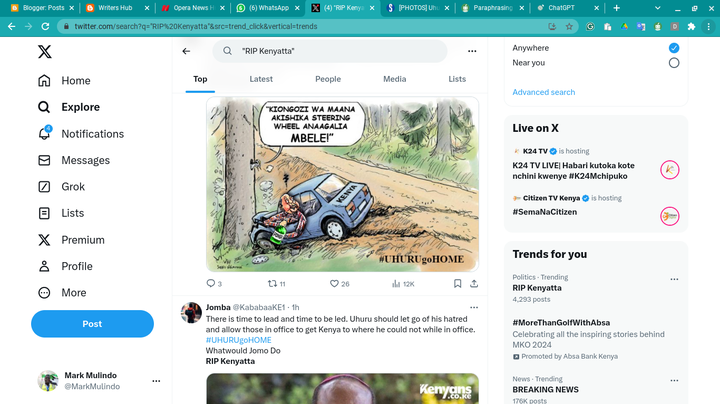Switch to the People tab
Screen dimensions: 720x404
click(x=328, y=79)
